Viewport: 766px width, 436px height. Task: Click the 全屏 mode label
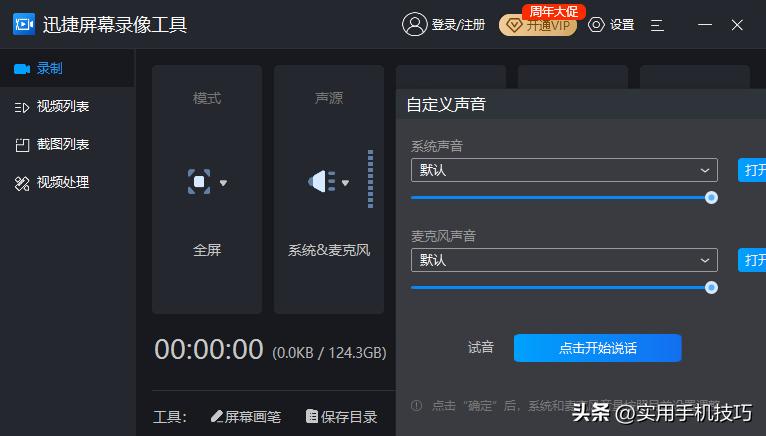click(207, 250)
